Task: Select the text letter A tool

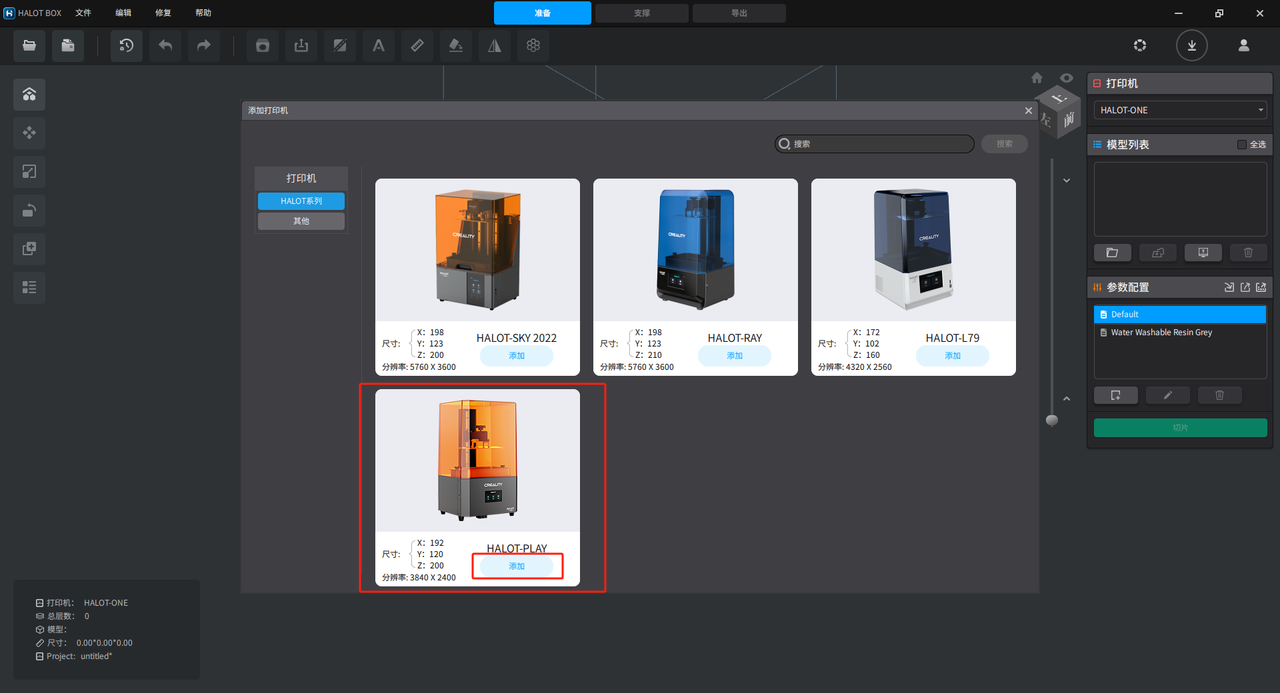Action: [379, 45]
